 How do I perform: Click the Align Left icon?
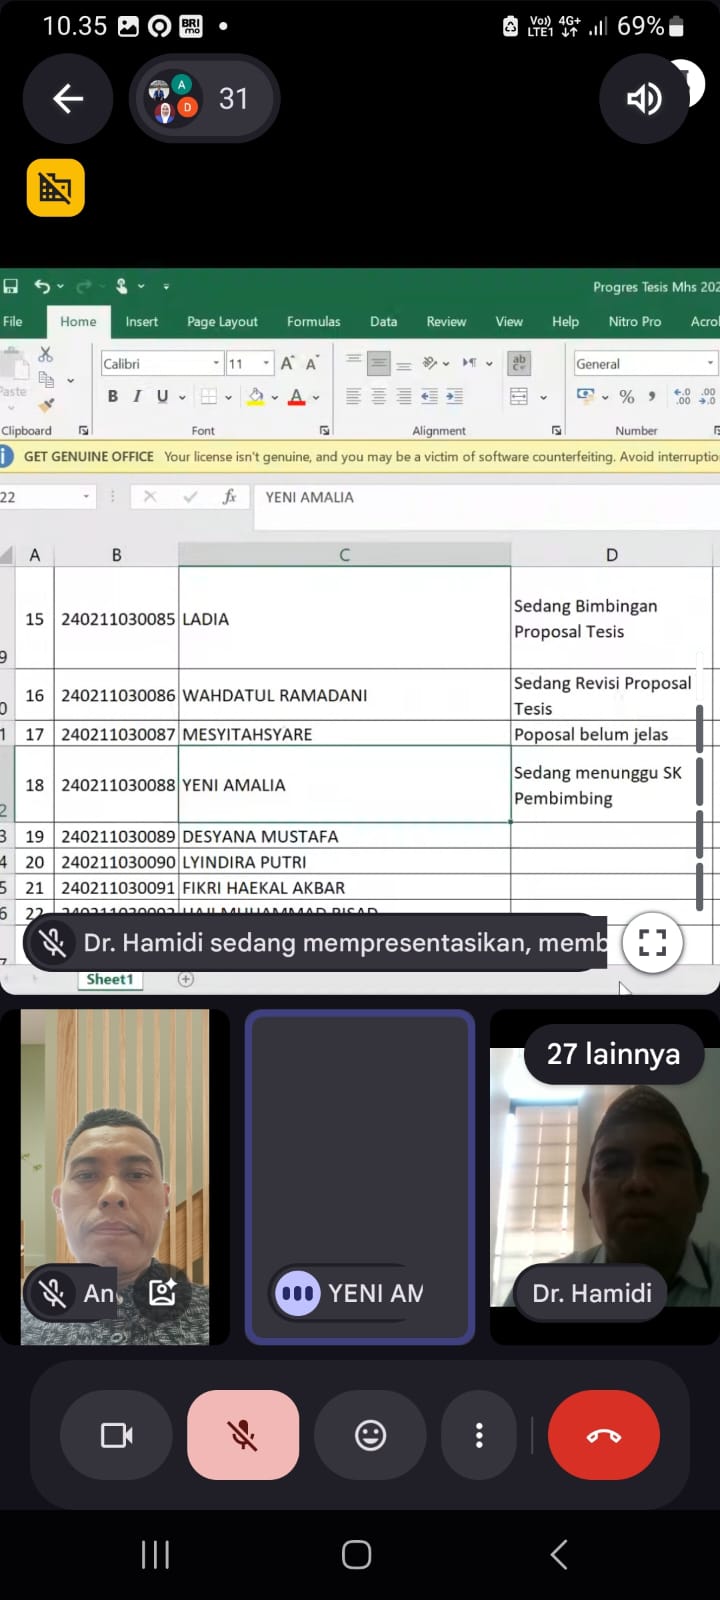[354, 397]
